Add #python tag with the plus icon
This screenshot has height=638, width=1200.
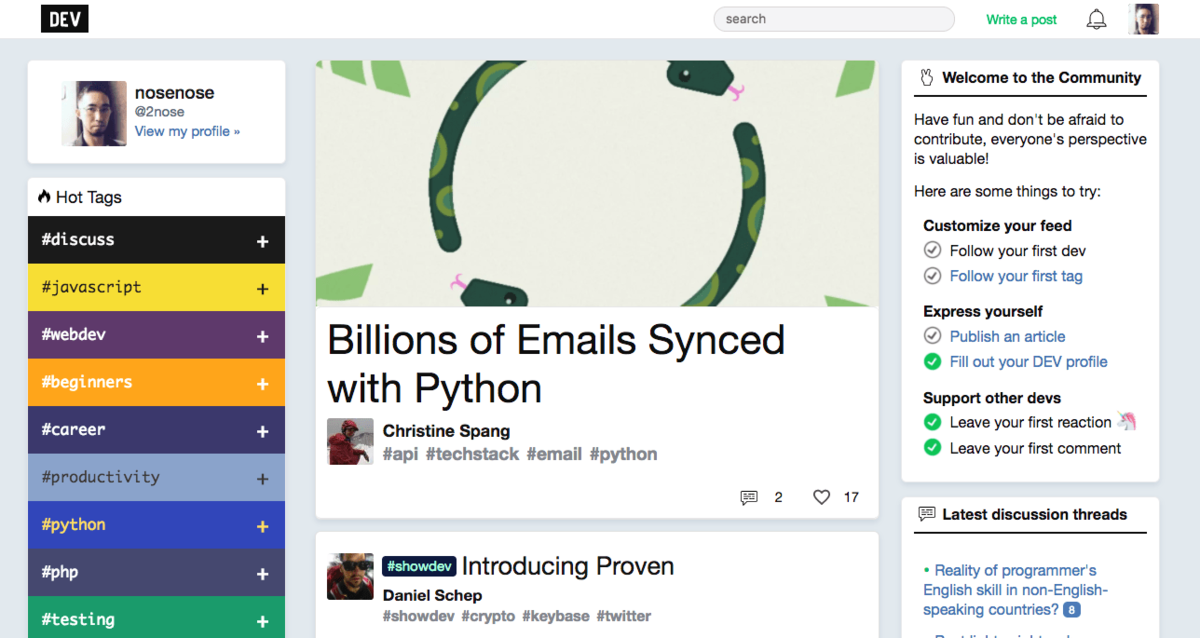coord(263,526)
